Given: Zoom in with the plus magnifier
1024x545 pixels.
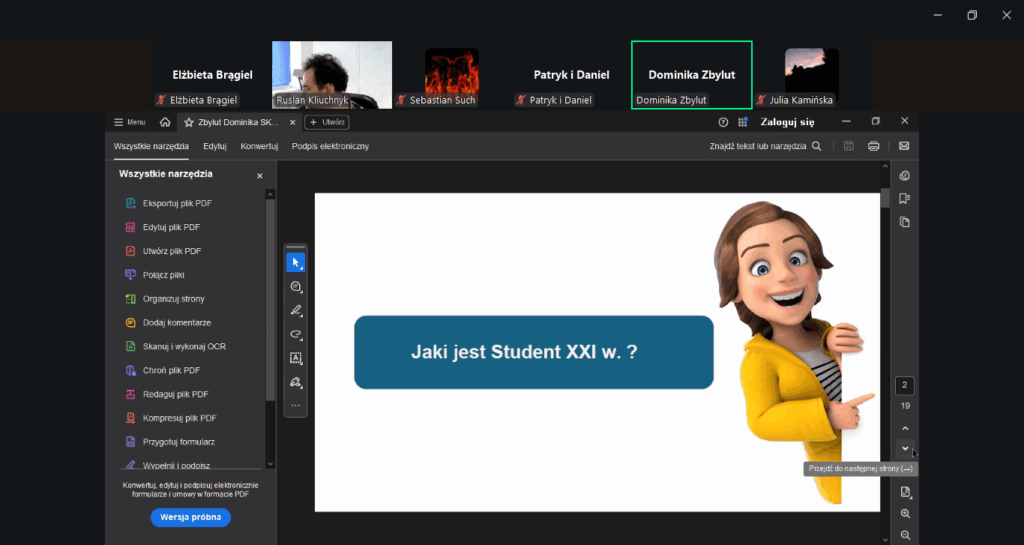Looking at the screenshot, I should (x=905, y=514).
